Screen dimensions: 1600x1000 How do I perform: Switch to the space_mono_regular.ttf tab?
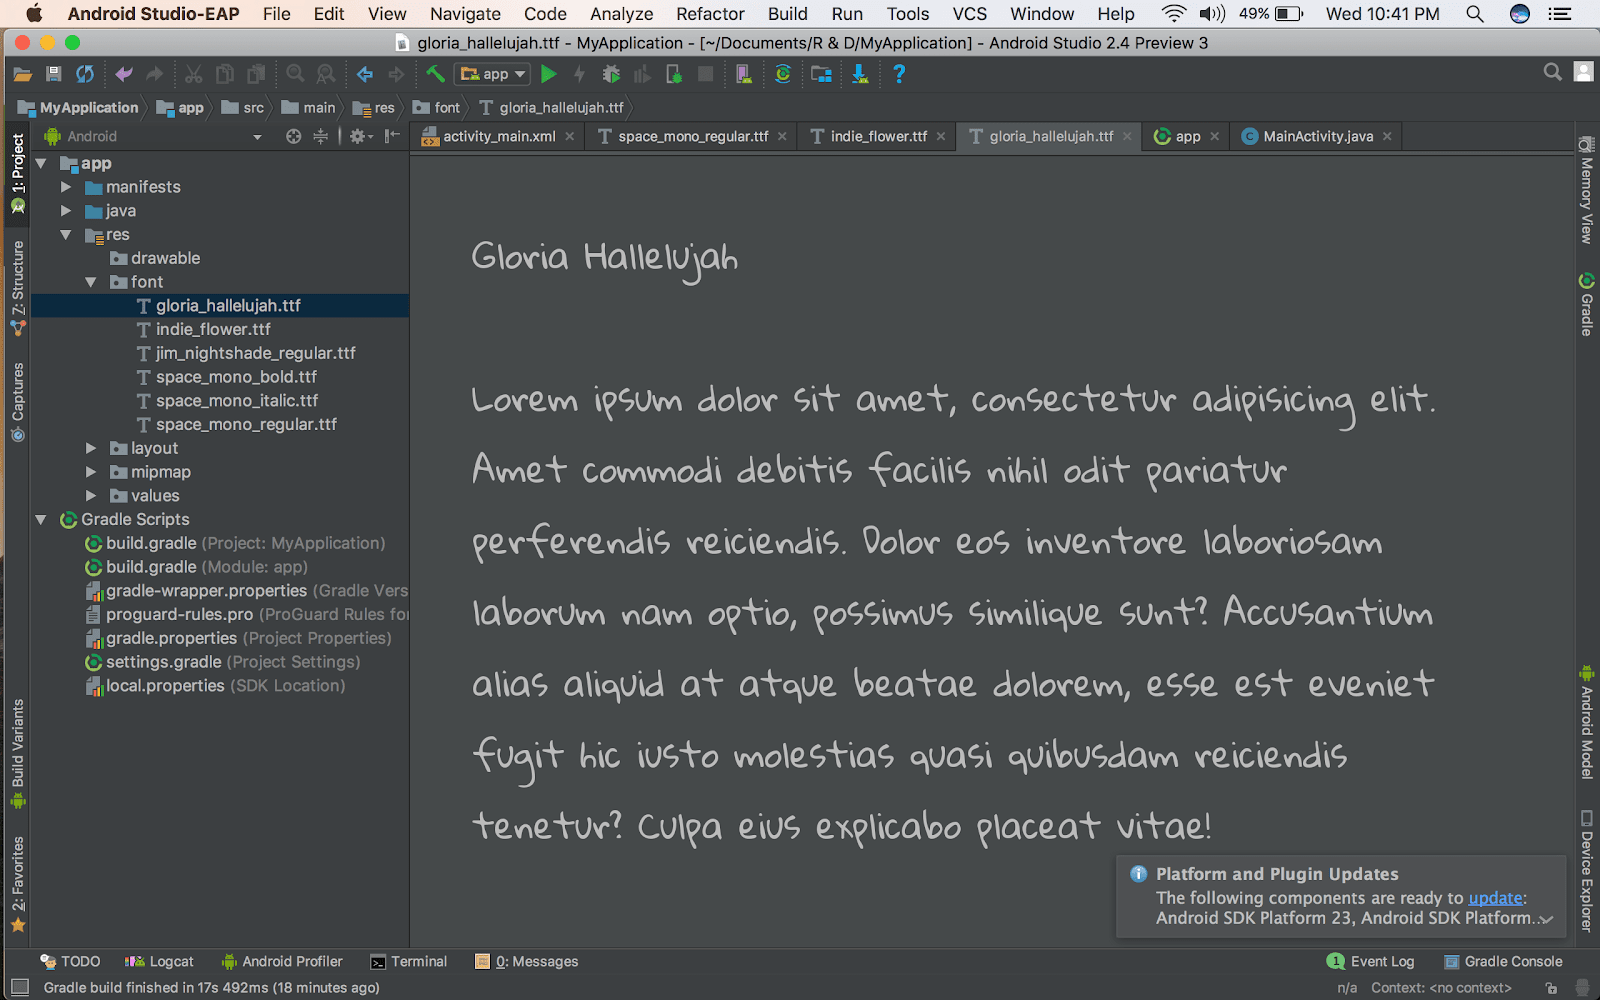point(693,136)
